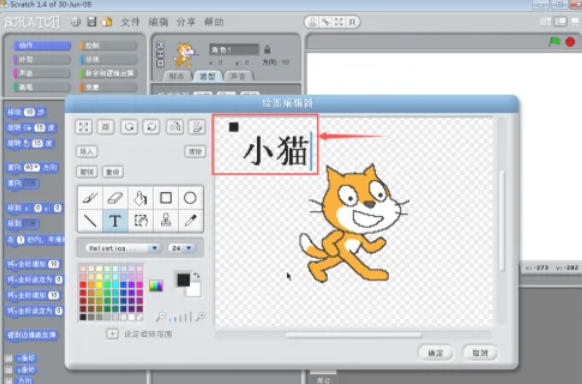Zoom out the paint canvas
The width and height of the screenshot is (582, 384).
click(160, 317)
